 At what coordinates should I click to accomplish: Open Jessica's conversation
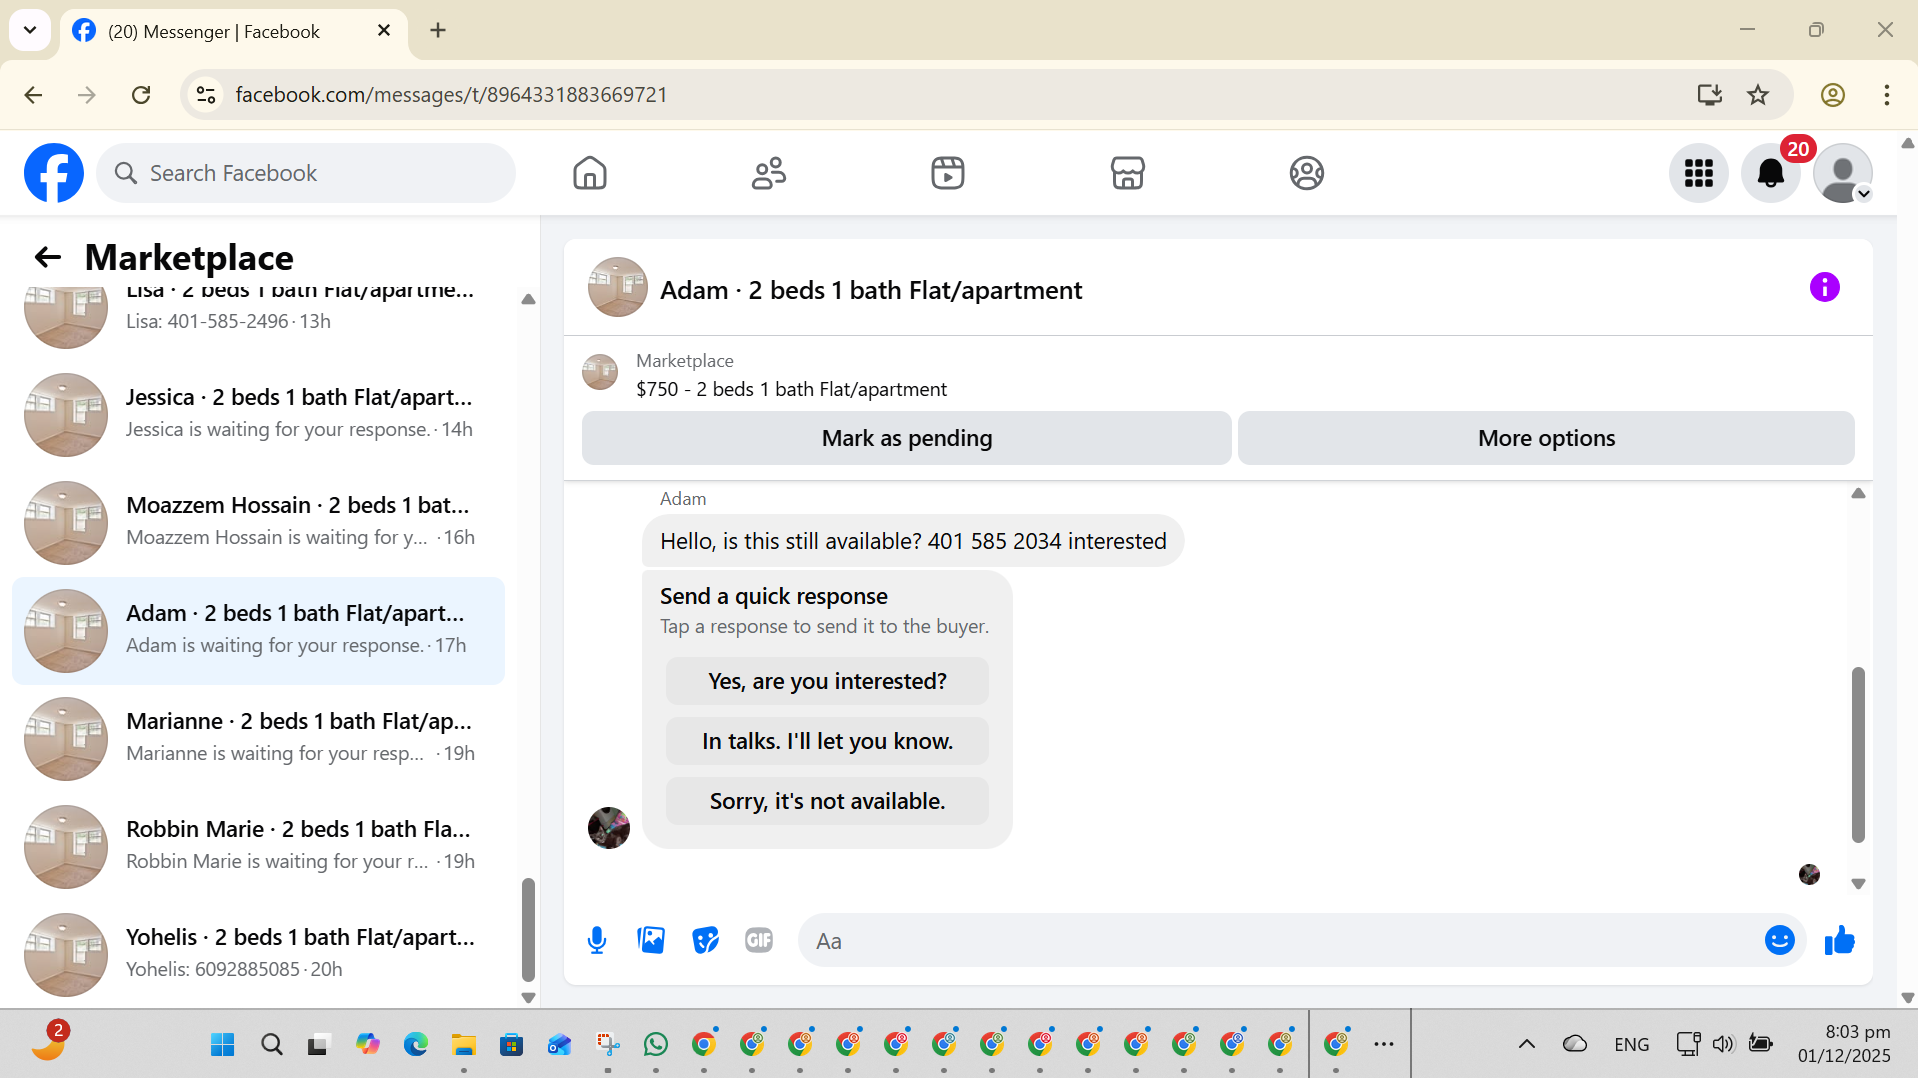click(258, 414)
